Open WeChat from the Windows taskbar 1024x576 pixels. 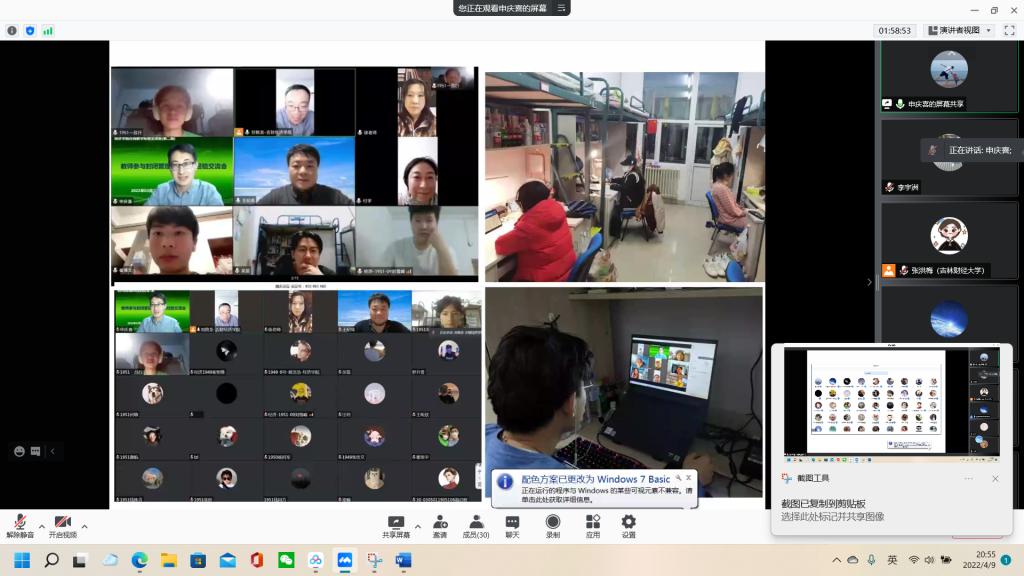(286, 560)
